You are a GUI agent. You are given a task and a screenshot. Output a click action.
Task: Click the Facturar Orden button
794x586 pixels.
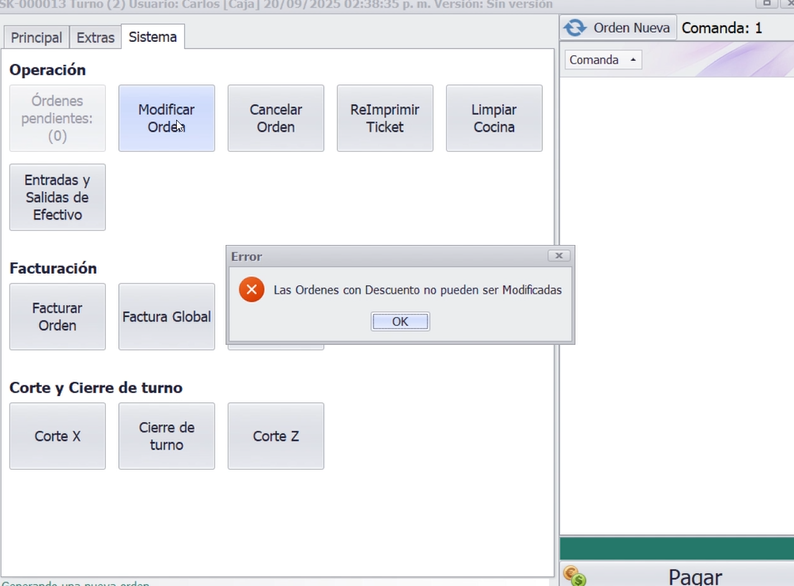57,317
